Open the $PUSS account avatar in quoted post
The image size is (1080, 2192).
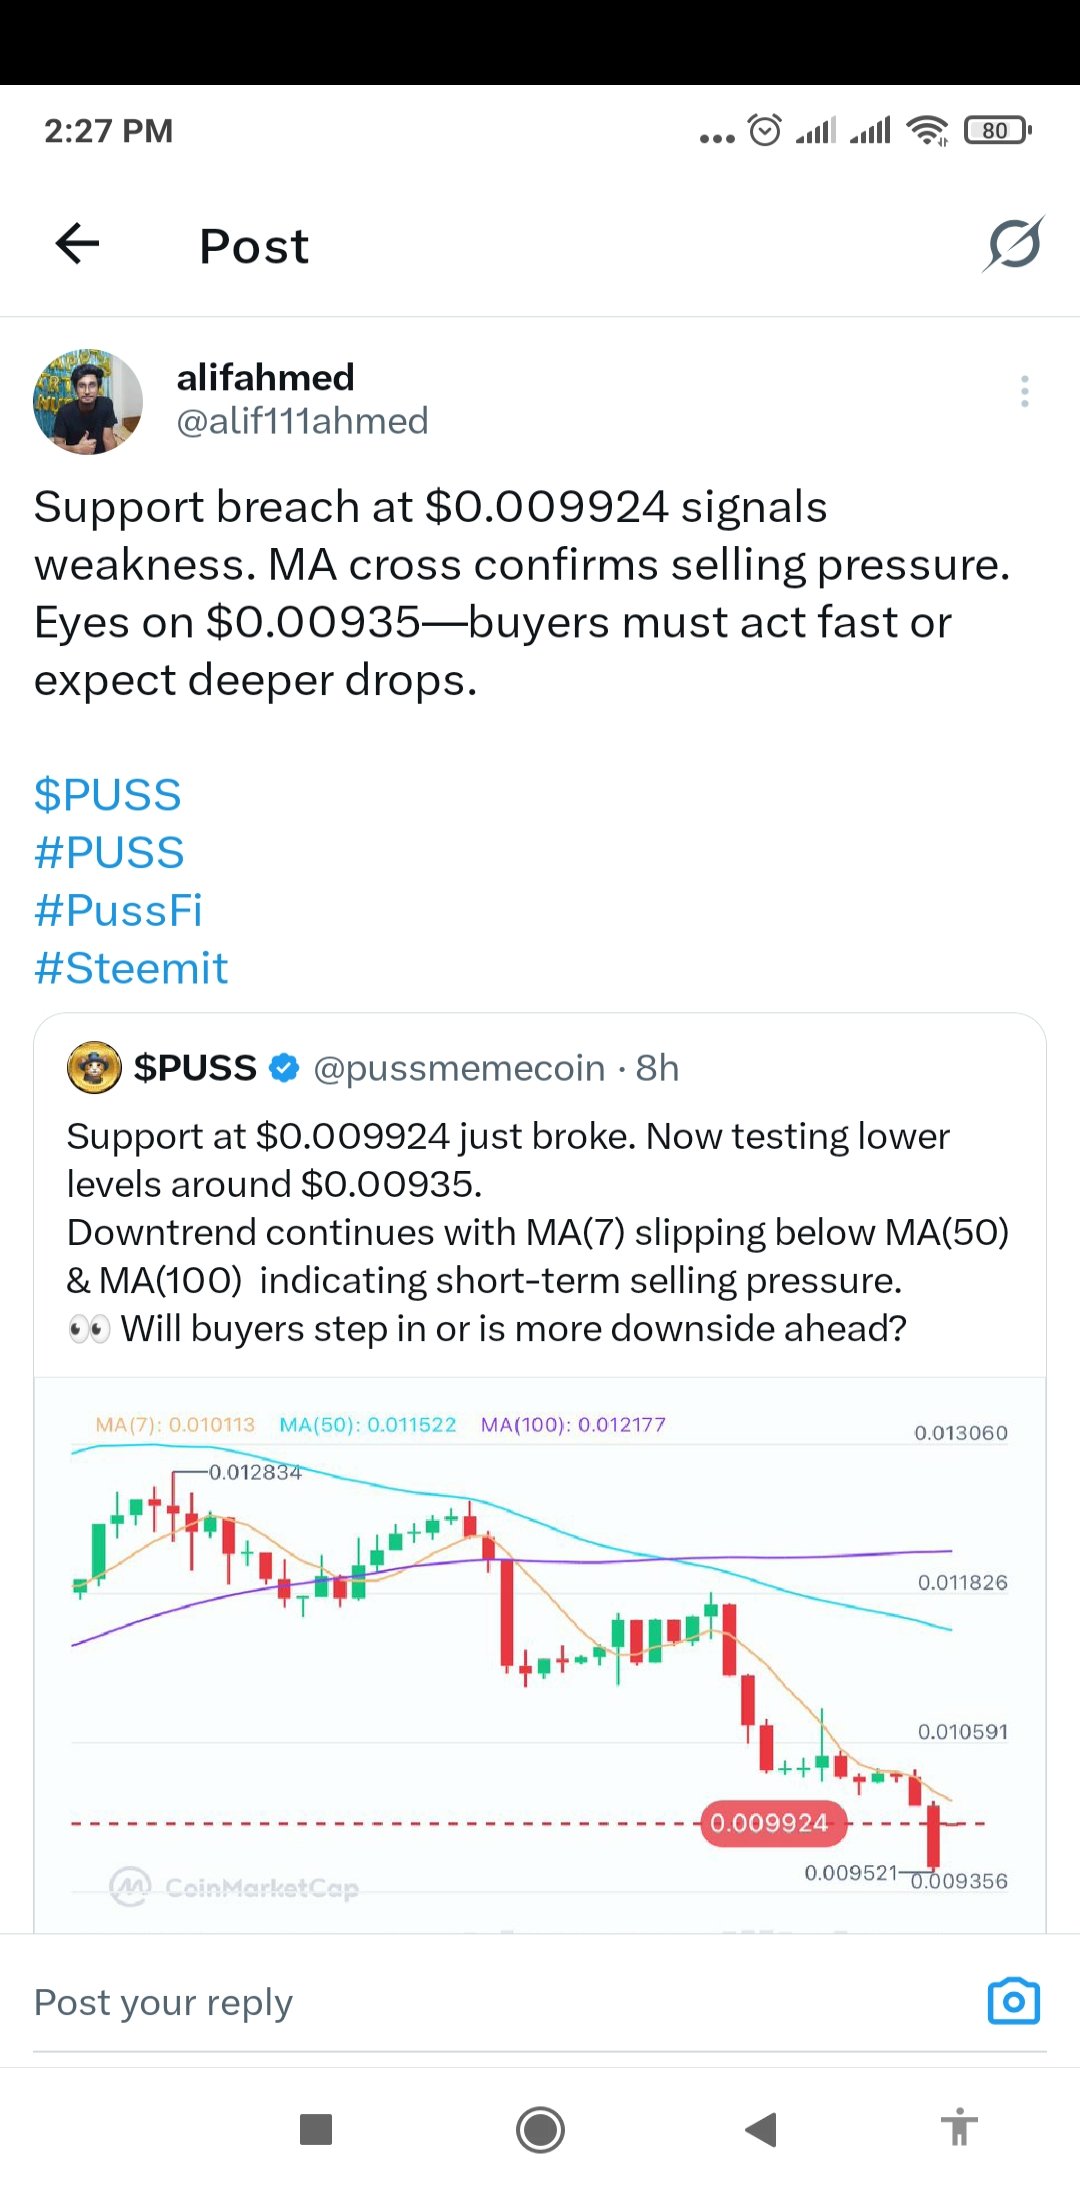coord(94,1068)
